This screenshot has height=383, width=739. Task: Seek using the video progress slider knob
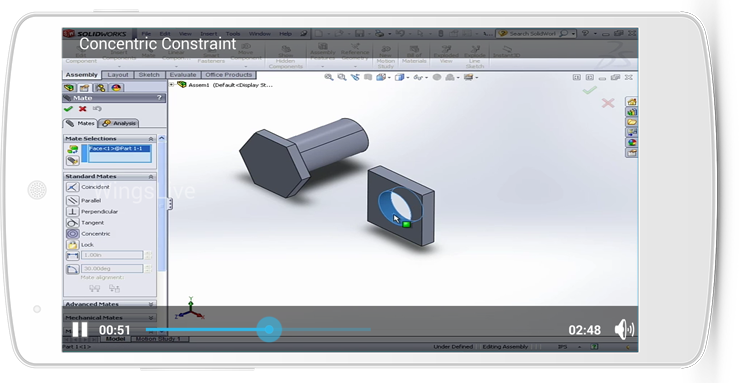tap(269, 329)
